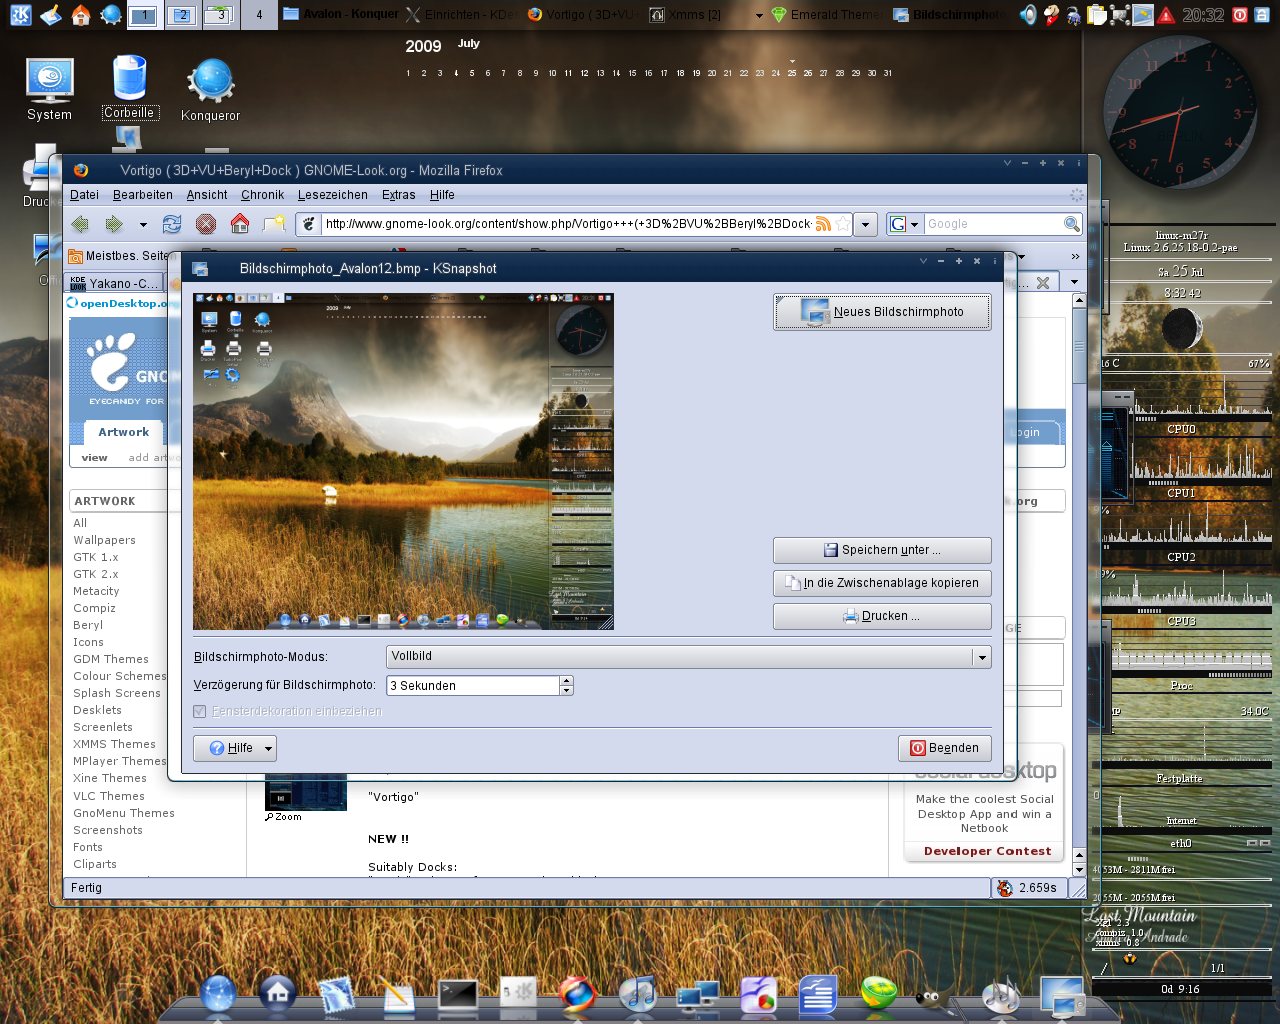Open System desktop icon
Image resolution: width=1280 pixels, height=1024 pixels.
(x=49, y=90)
